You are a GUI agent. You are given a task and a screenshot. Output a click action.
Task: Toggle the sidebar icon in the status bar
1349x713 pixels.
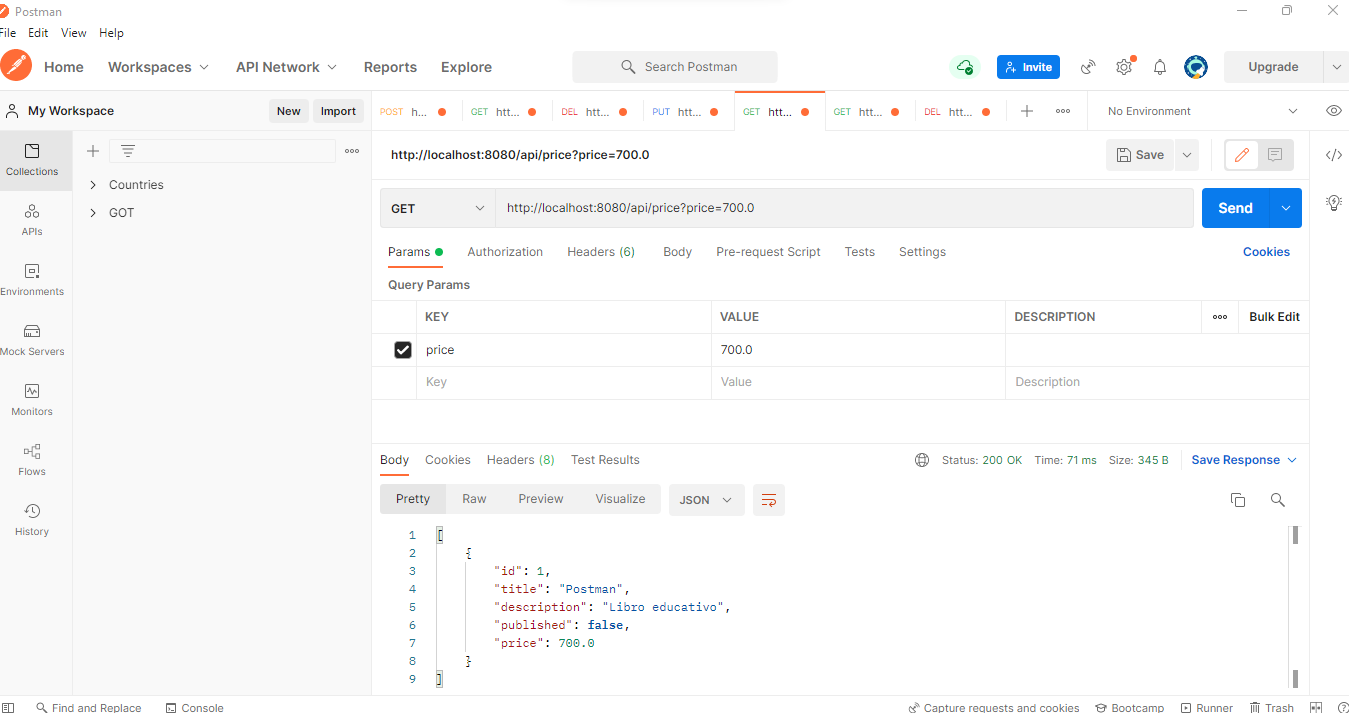coord(8,707)
